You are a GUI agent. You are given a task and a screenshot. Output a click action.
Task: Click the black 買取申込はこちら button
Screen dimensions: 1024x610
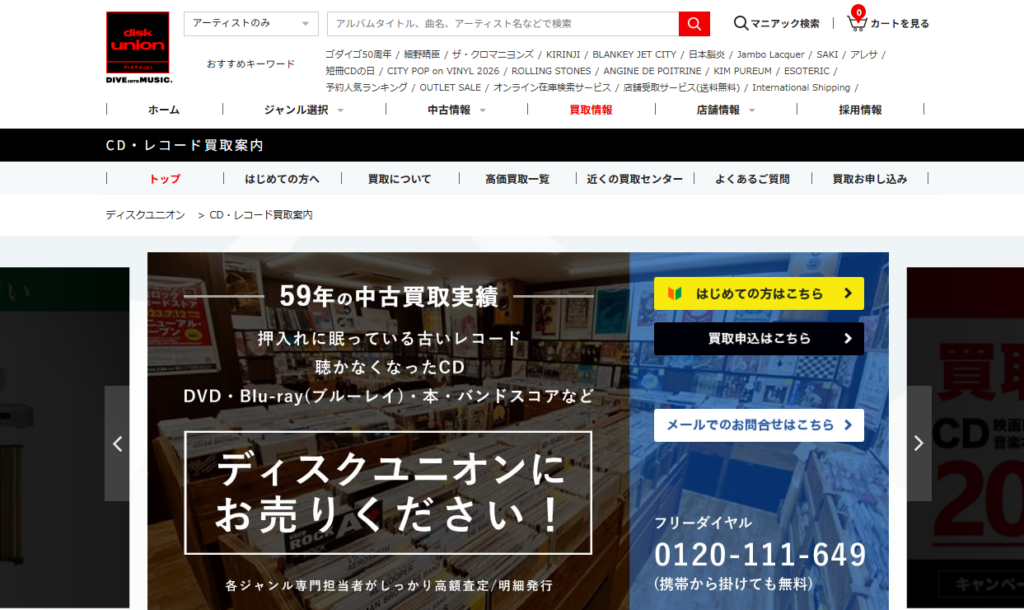click(759, 338)
